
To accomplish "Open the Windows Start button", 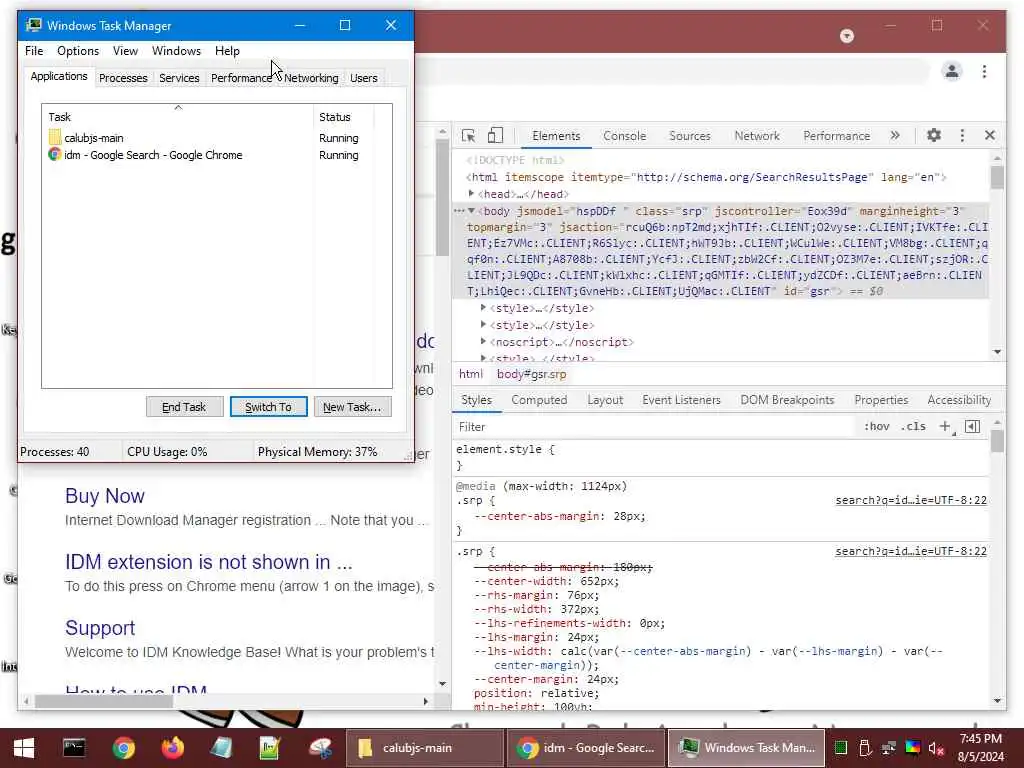I will (24, 748).
